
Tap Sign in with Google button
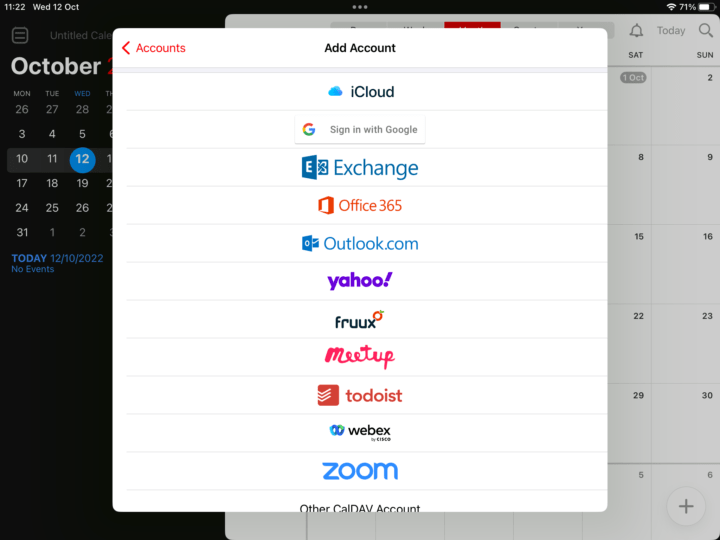click(360, 129)
